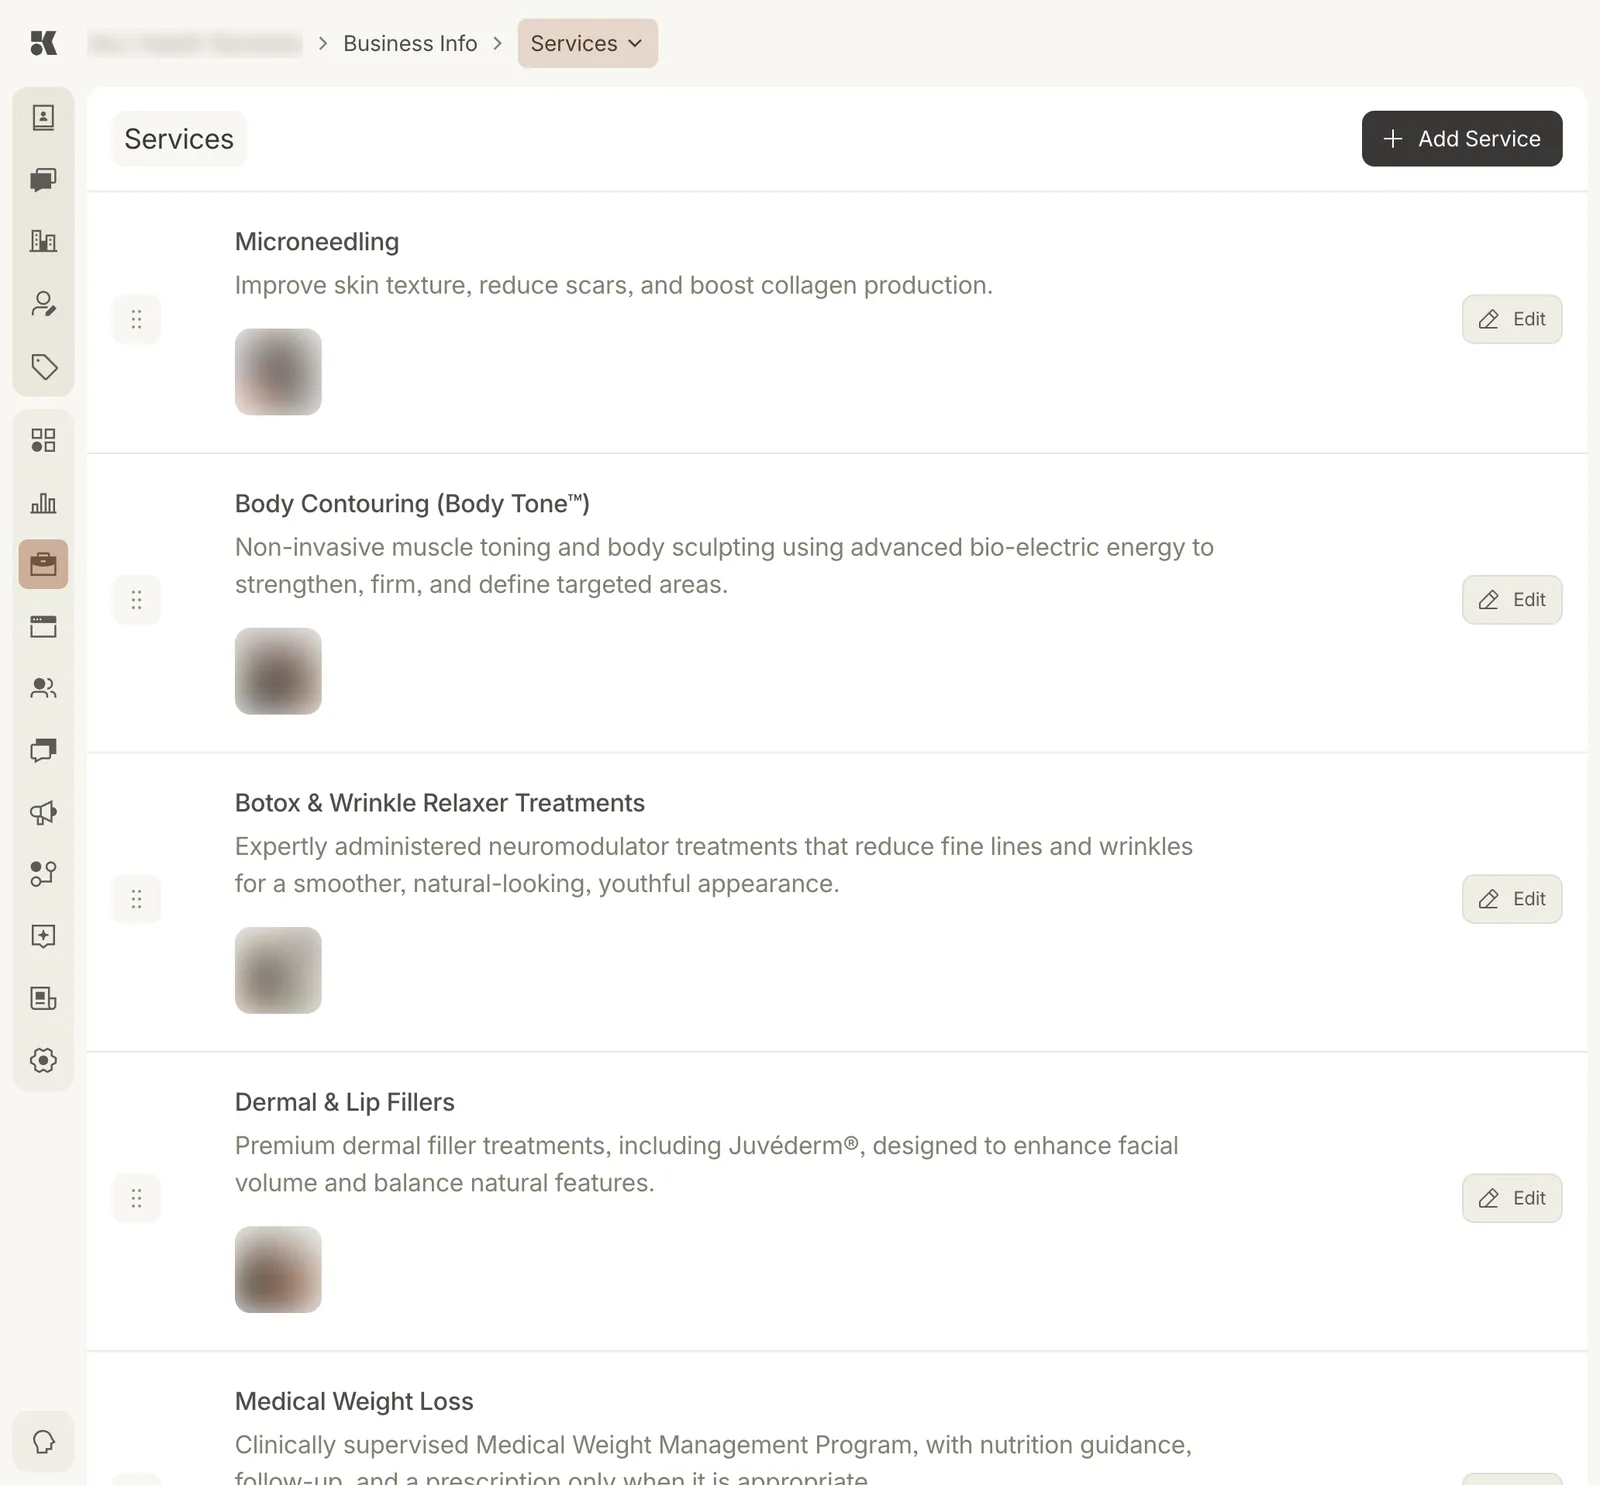Click drag handle for Microneedling row

coord(136,319)
